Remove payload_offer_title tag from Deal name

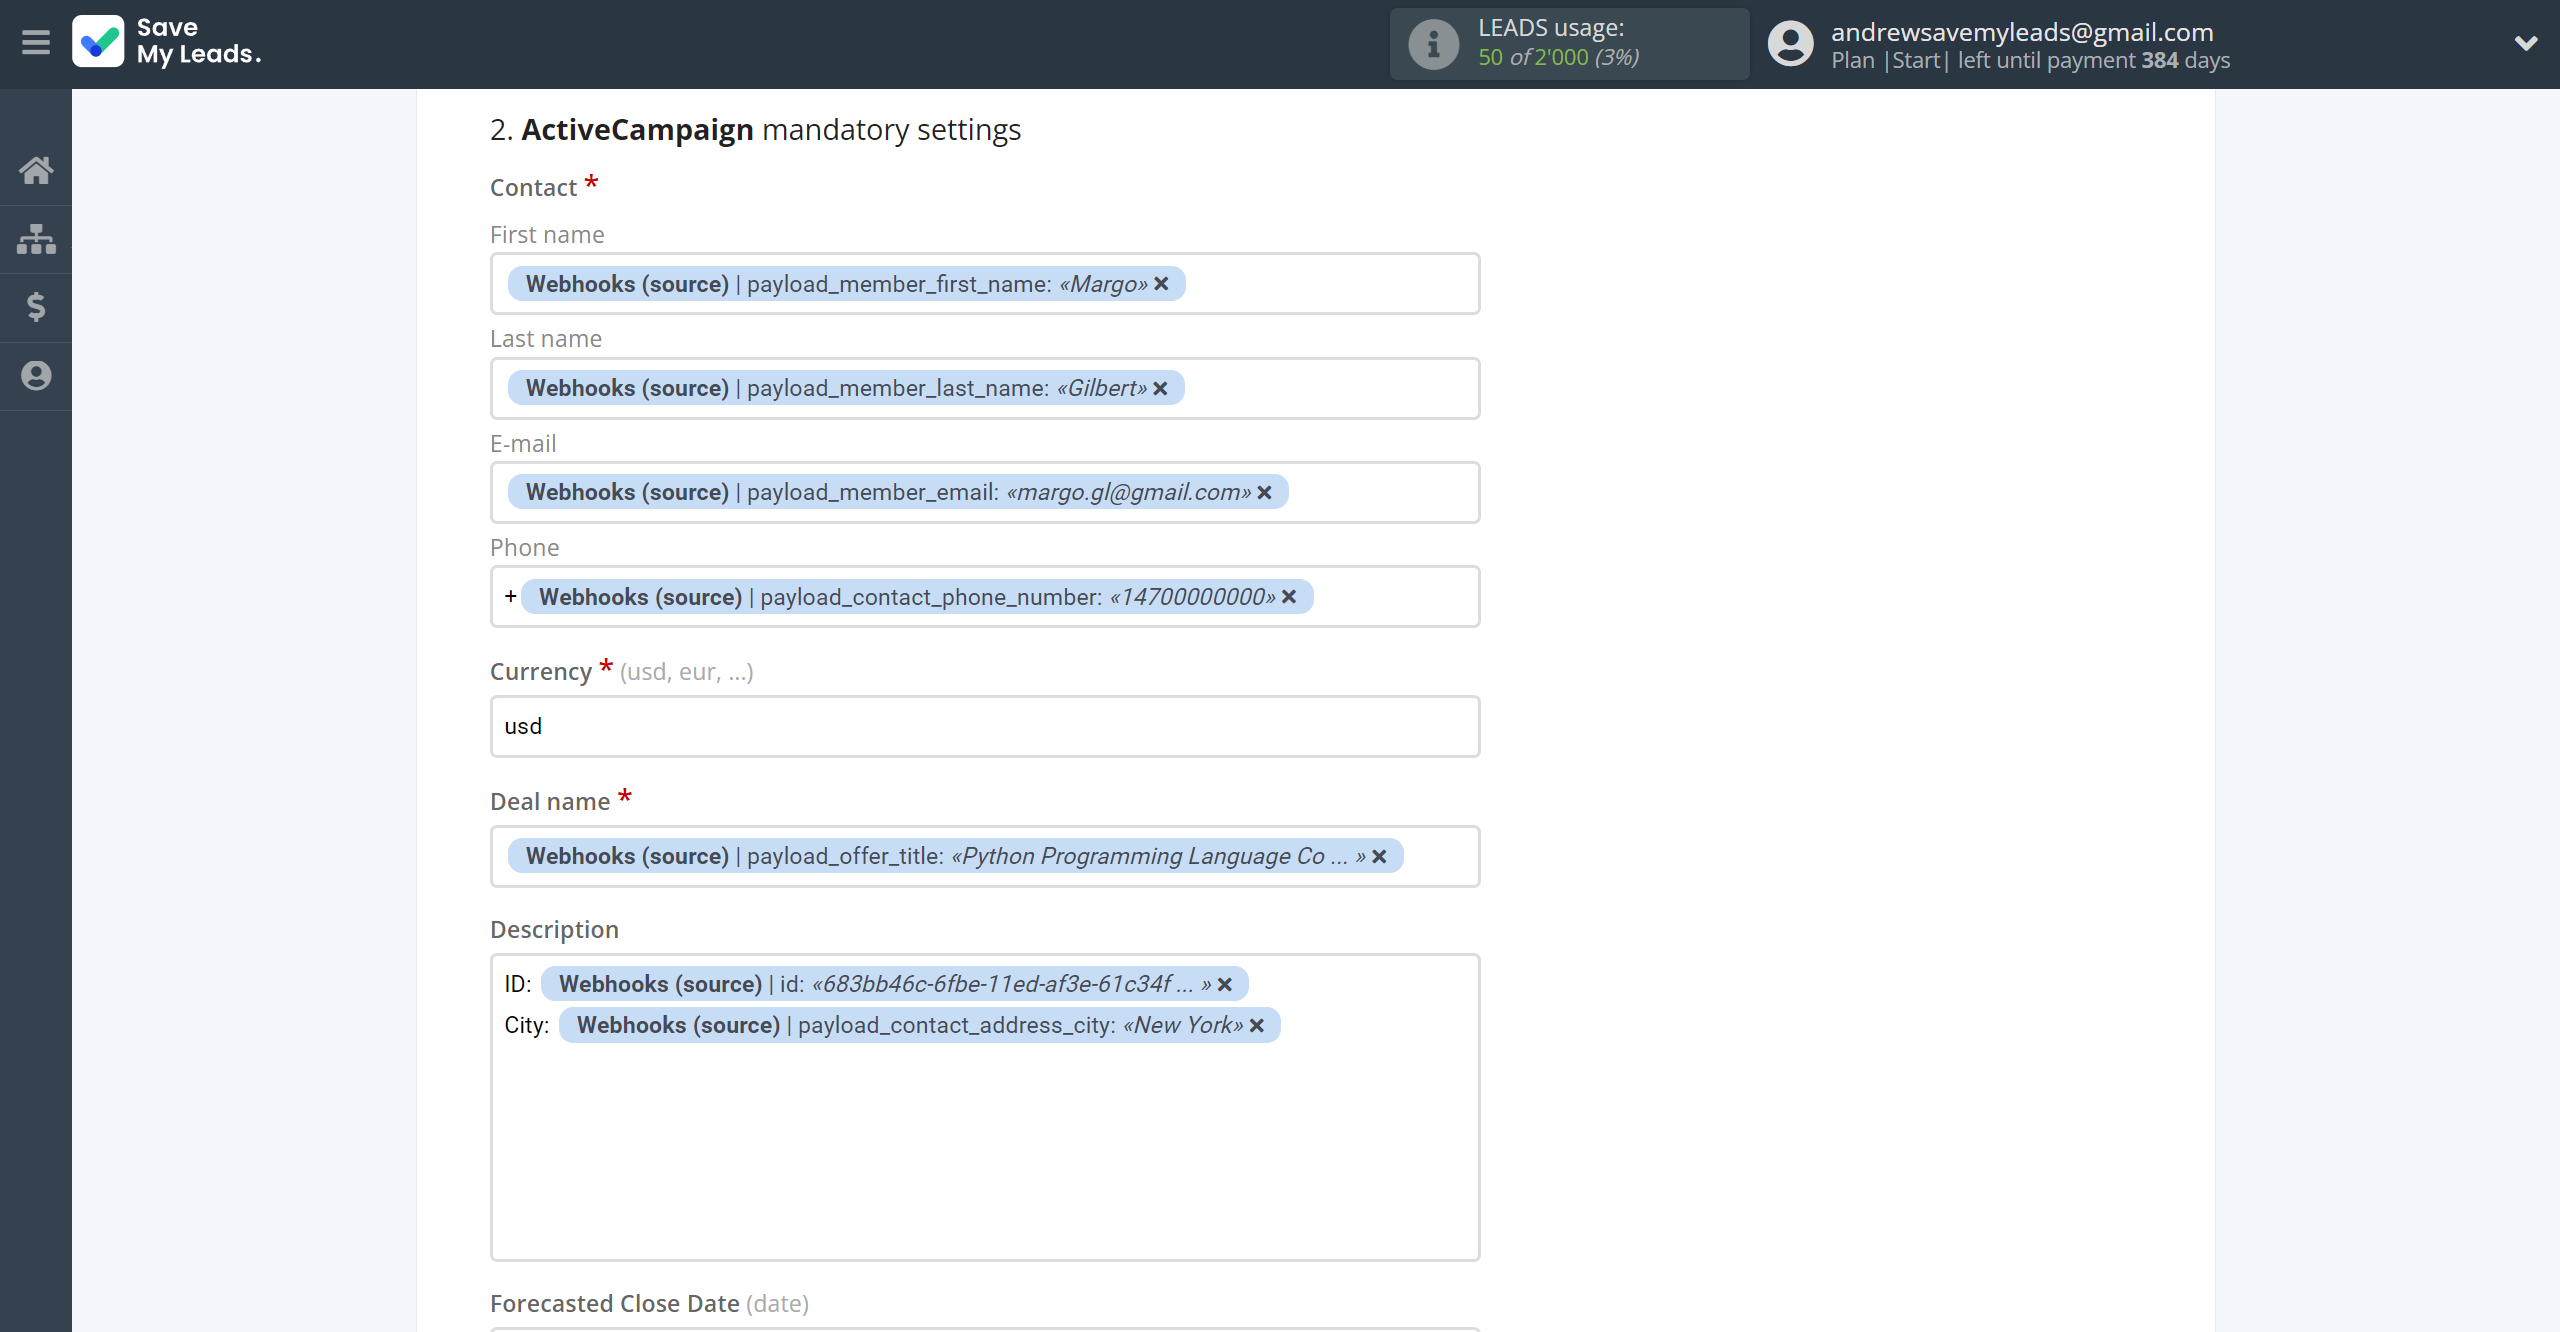click(x=1379, y=856)
